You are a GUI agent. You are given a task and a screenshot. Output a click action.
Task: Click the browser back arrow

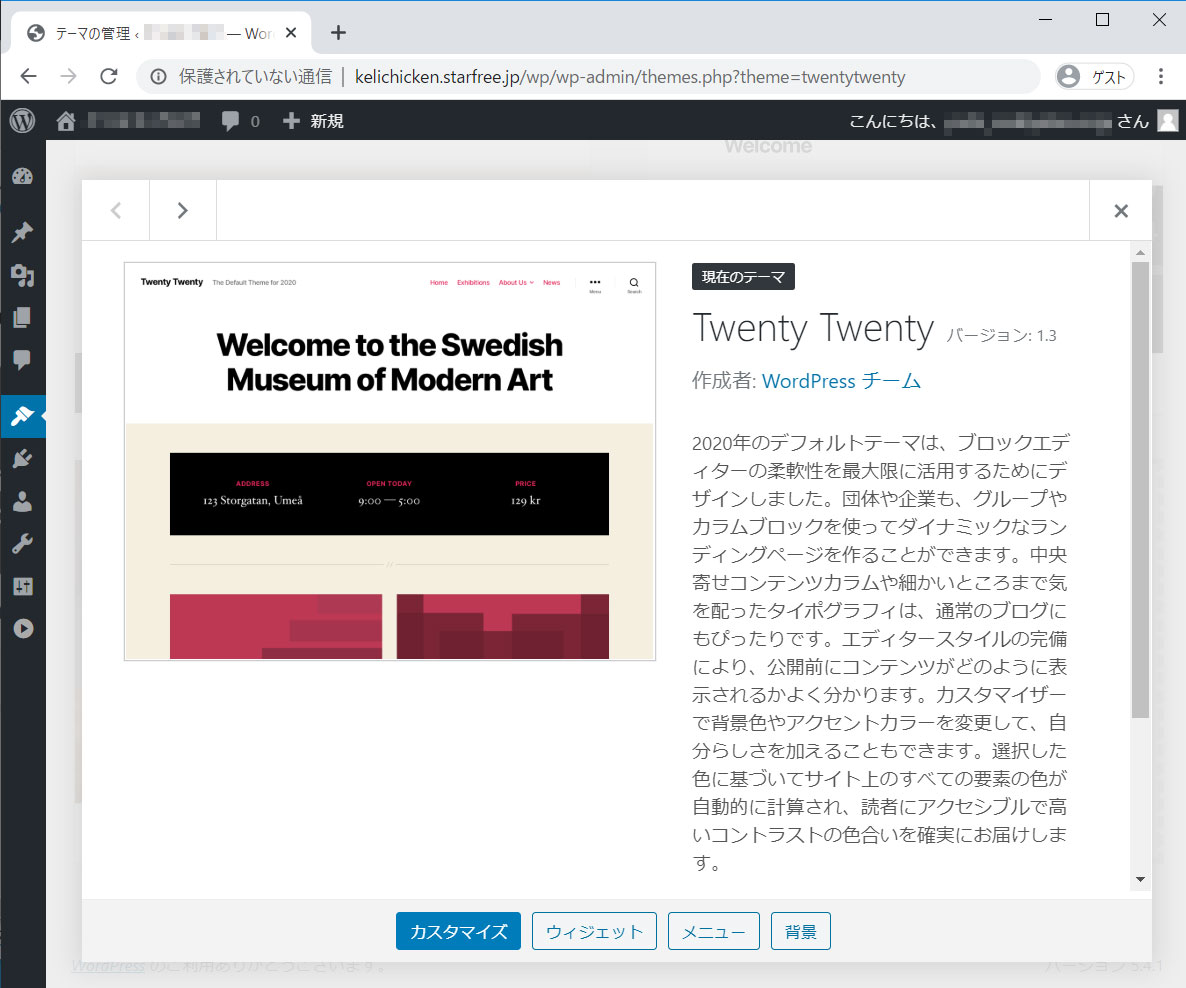29,76
